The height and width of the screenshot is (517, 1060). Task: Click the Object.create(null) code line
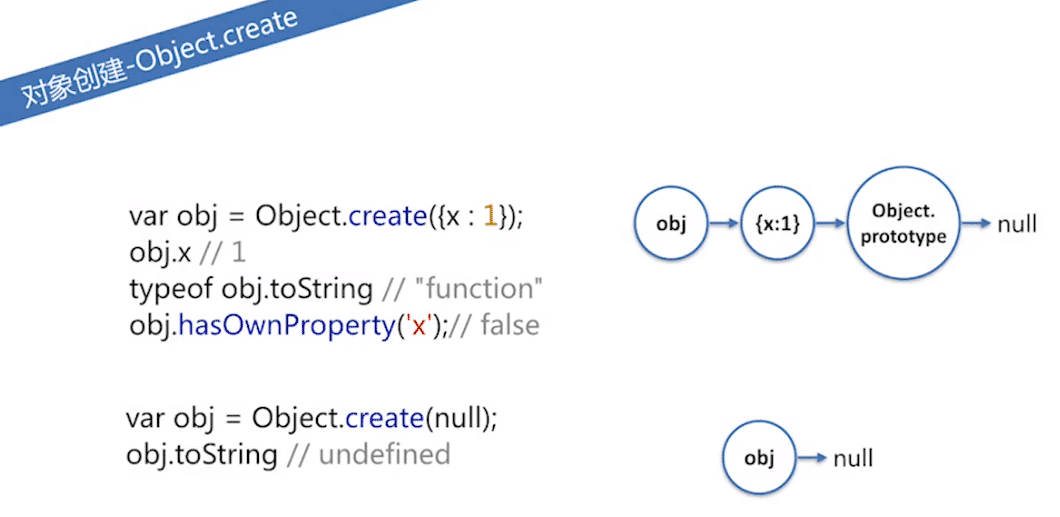coord(311,418)
